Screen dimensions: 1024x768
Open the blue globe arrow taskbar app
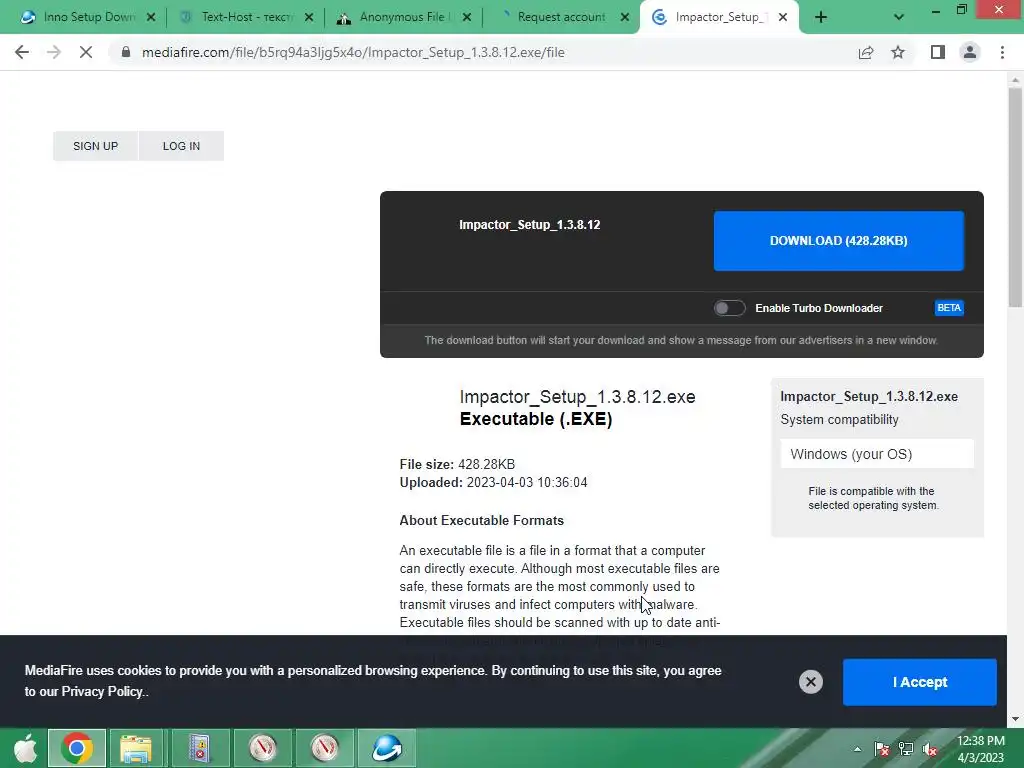pyautogui.click(x=387, y=748)
